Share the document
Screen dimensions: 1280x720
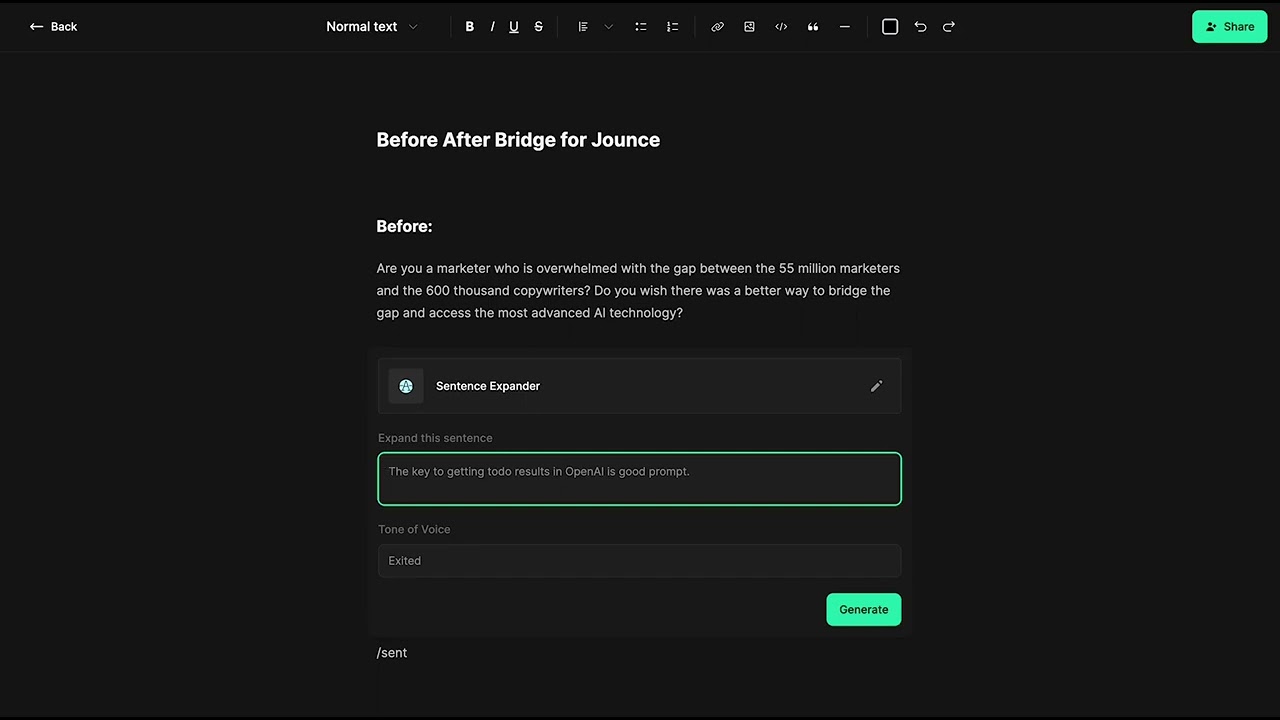tap(1229, 27)
